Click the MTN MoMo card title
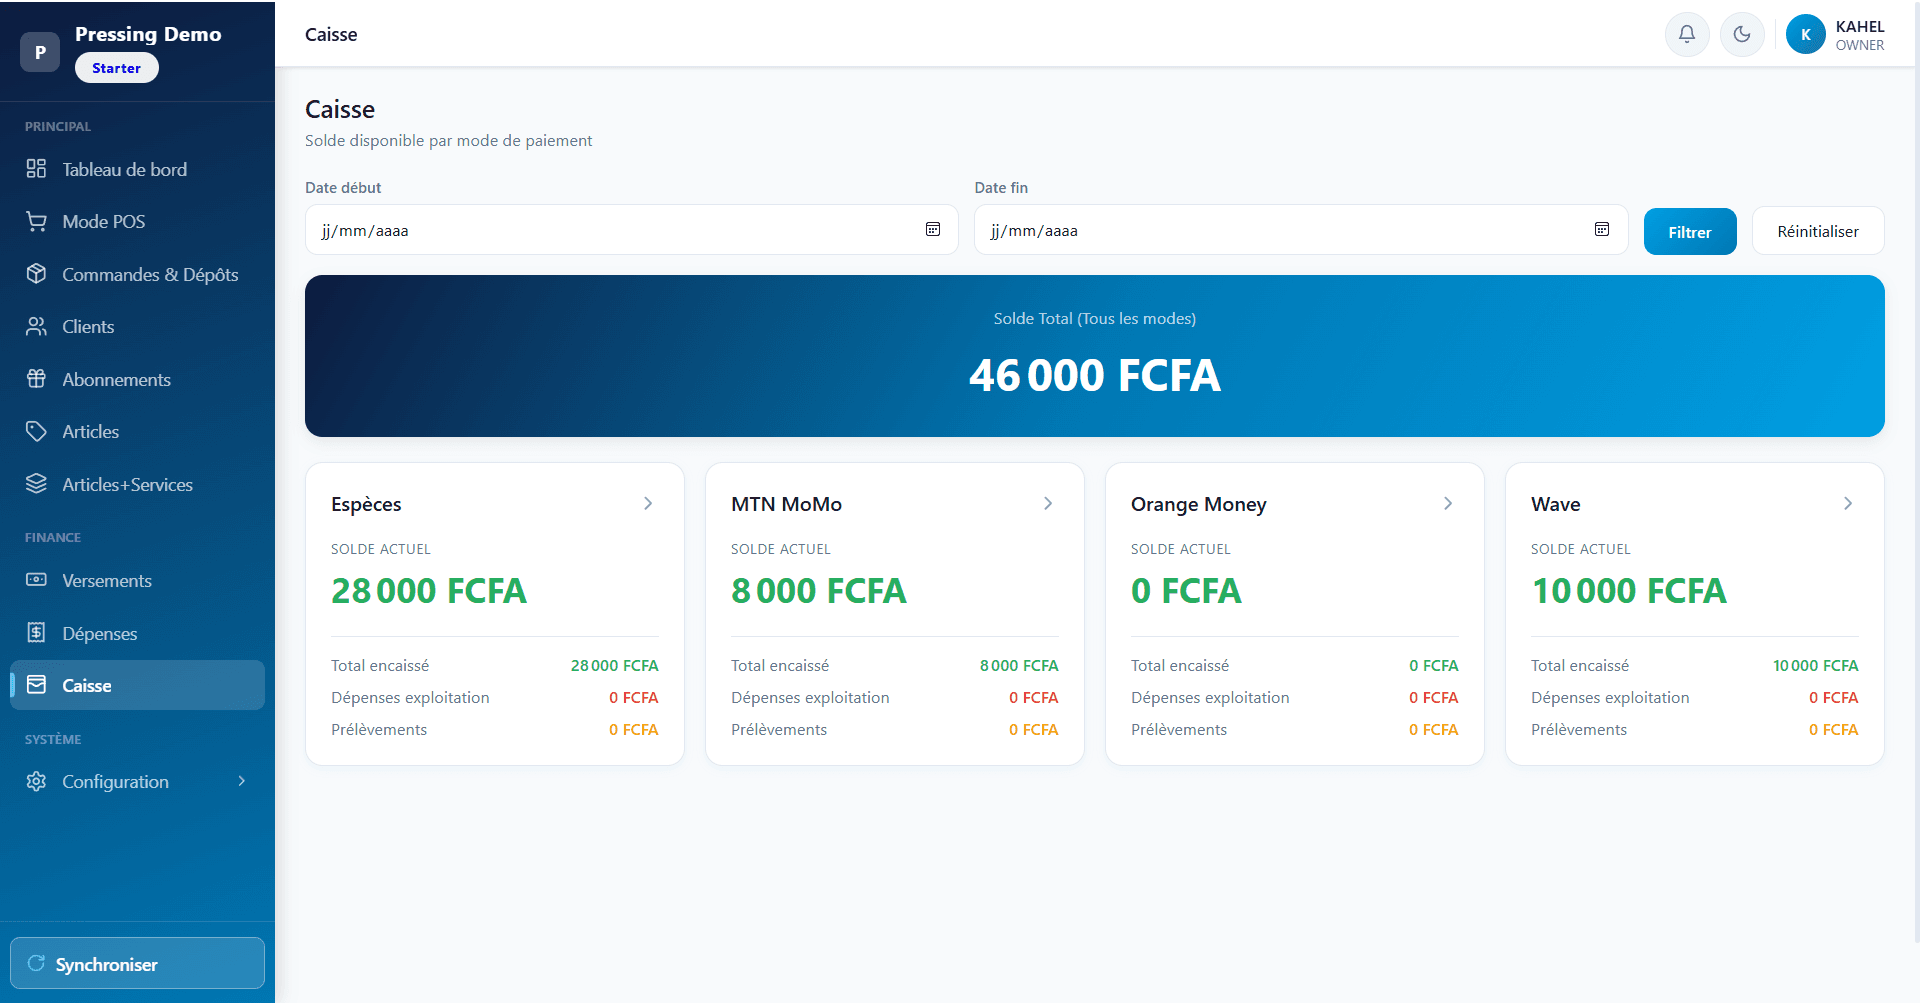Screen dimensions: 1920x1003 (x=786, y=504)
